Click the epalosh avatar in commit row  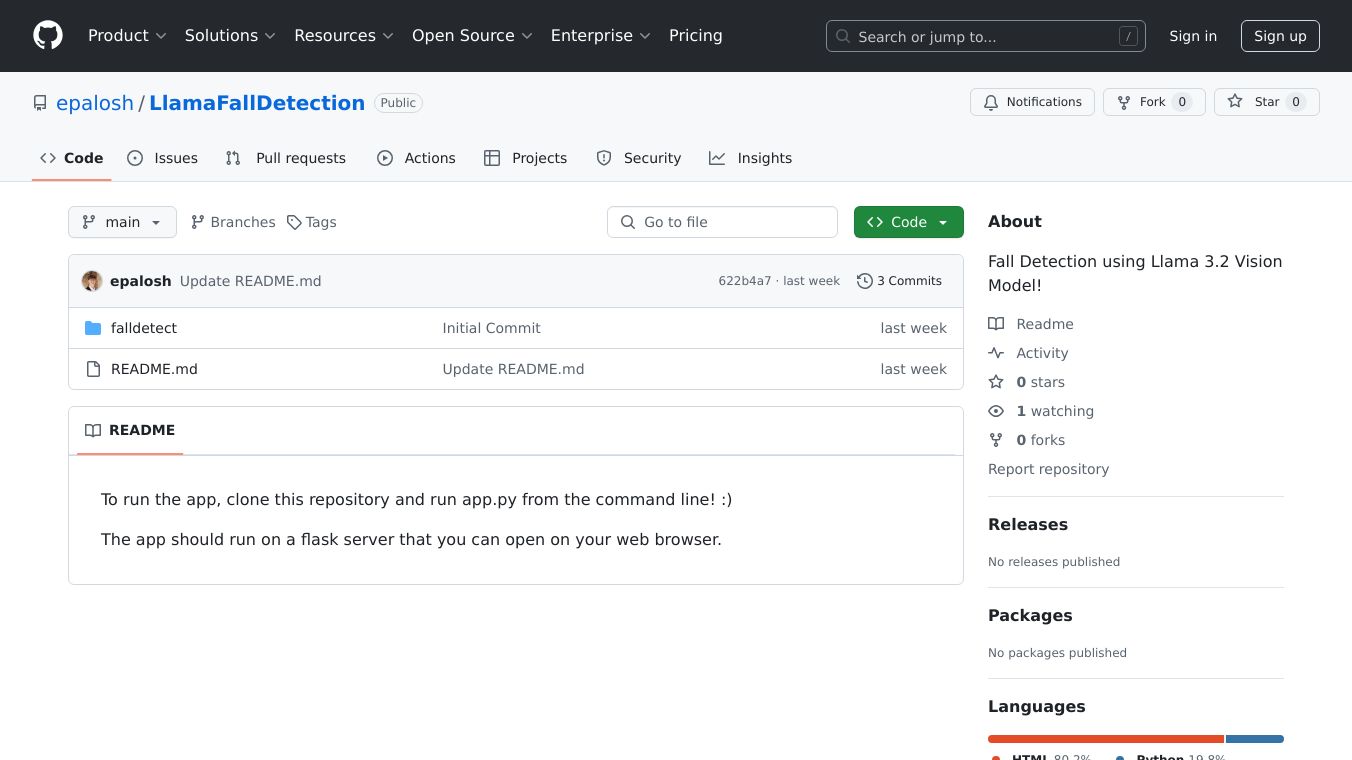[x=92, y=281]
